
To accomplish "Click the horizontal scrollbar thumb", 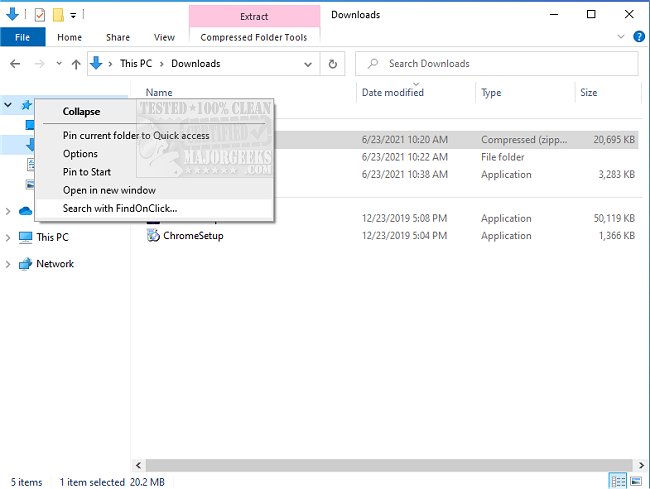I will [x=389, y=465].
